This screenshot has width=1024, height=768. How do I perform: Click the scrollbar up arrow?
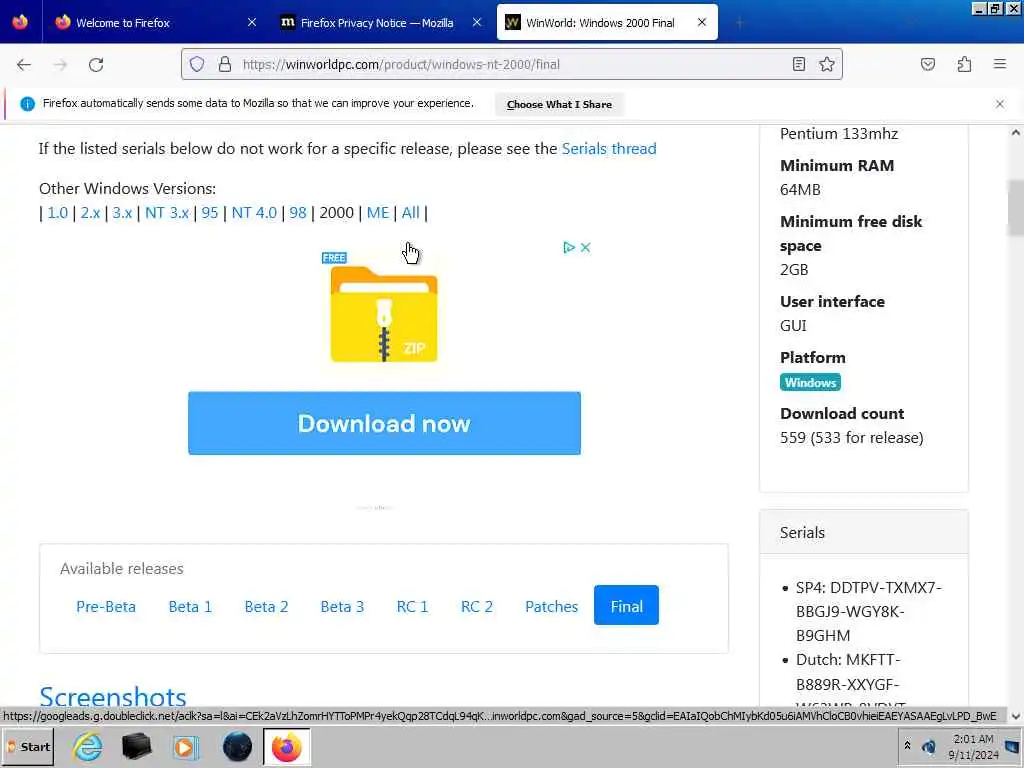[1016, 133]
